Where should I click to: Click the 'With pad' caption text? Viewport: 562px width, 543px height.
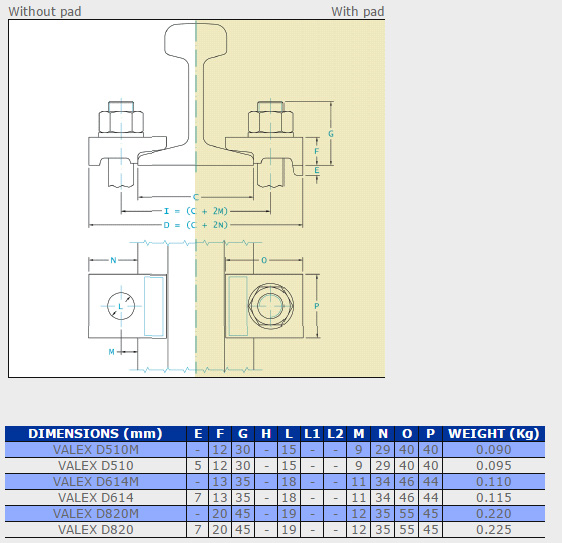click(x=357, y=11)
